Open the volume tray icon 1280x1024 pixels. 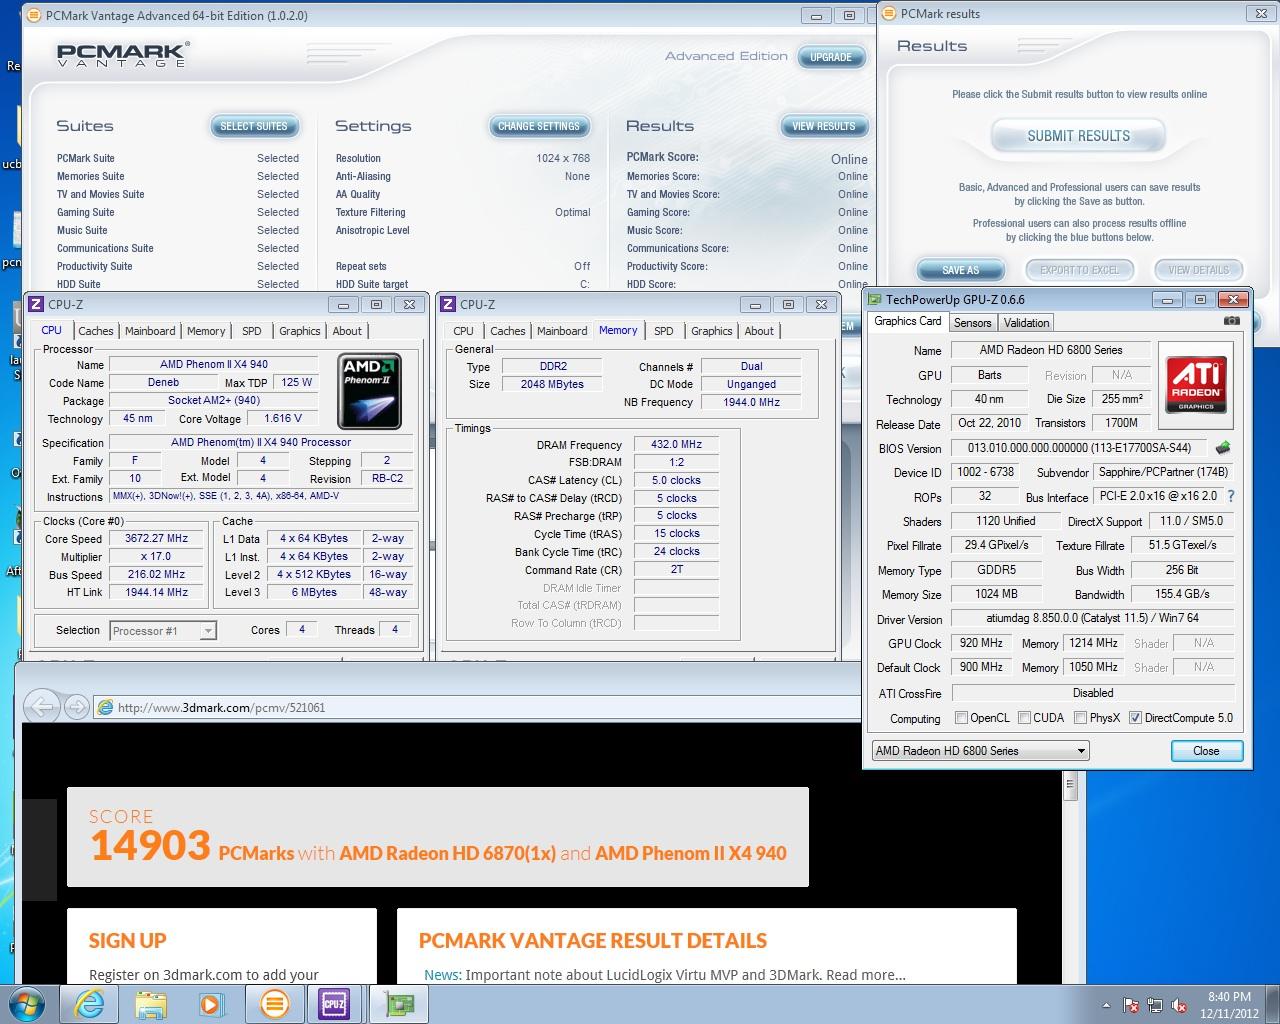click(1179, 1005)
